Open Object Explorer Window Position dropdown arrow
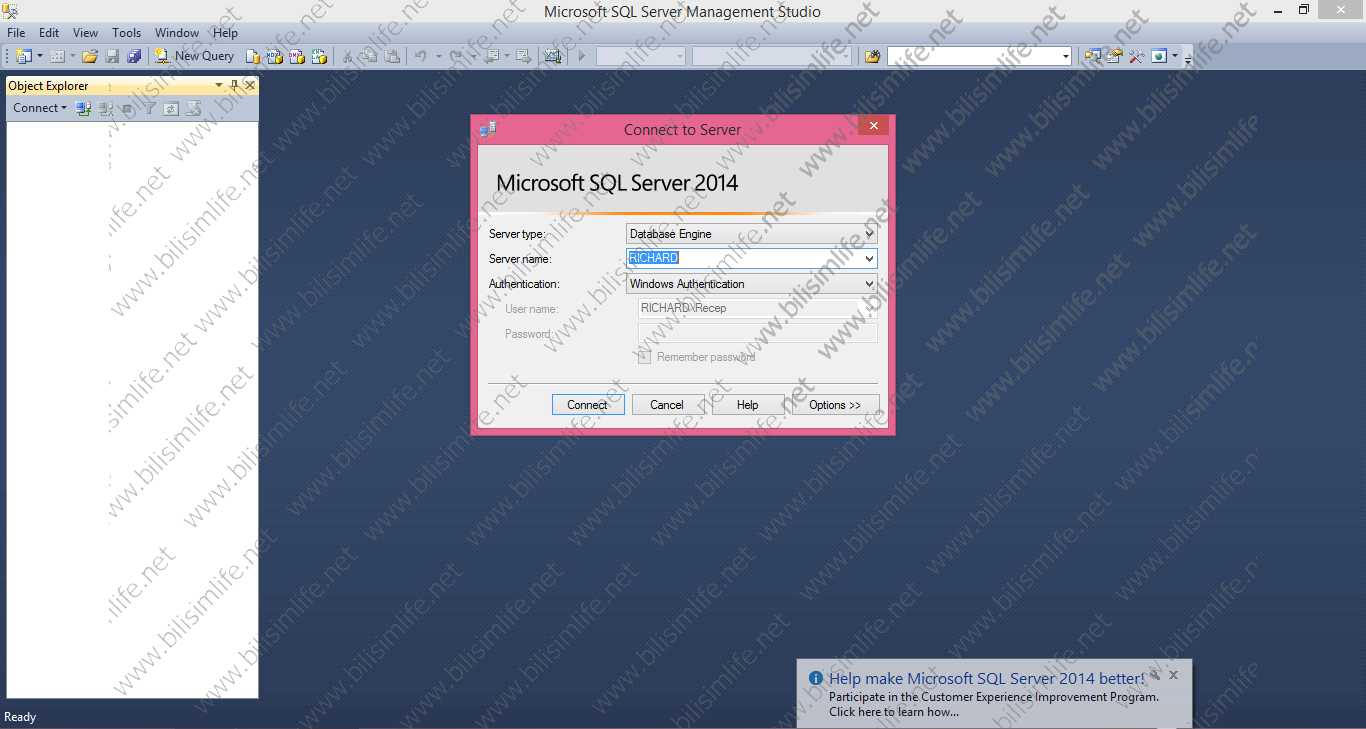The width and height of the screenshot is (1366, 729). [221, 86]
